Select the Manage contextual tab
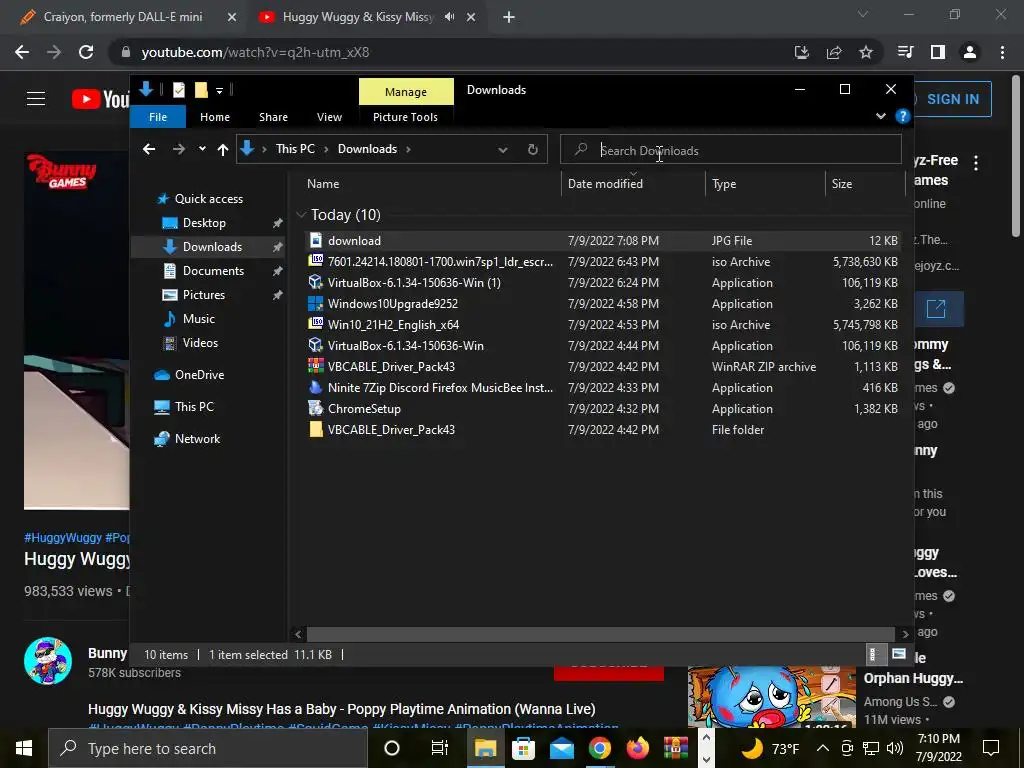1024x768 pixels. 406,92
